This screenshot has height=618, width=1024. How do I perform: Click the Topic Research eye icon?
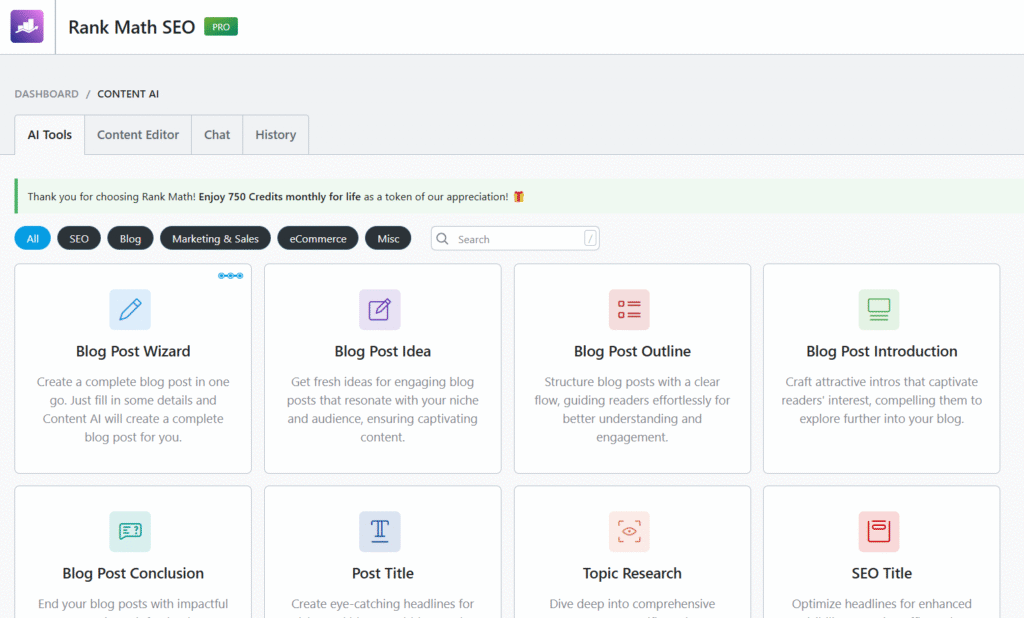point(629,531)
